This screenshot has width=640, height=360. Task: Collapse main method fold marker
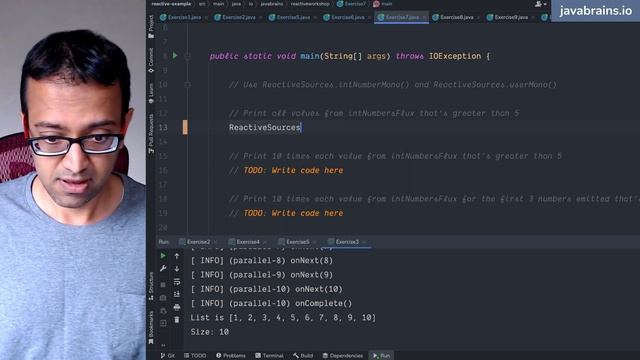[x=187, y=56]
